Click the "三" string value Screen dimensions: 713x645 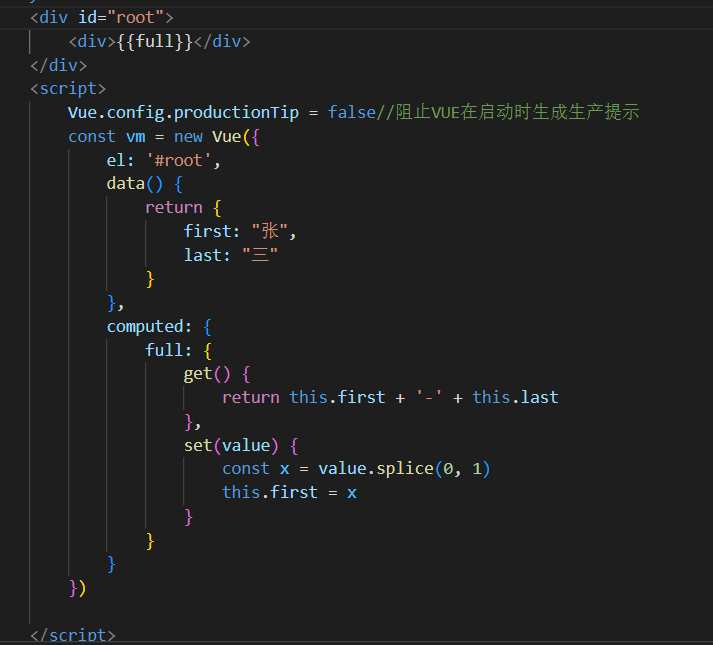pos(259,255)
